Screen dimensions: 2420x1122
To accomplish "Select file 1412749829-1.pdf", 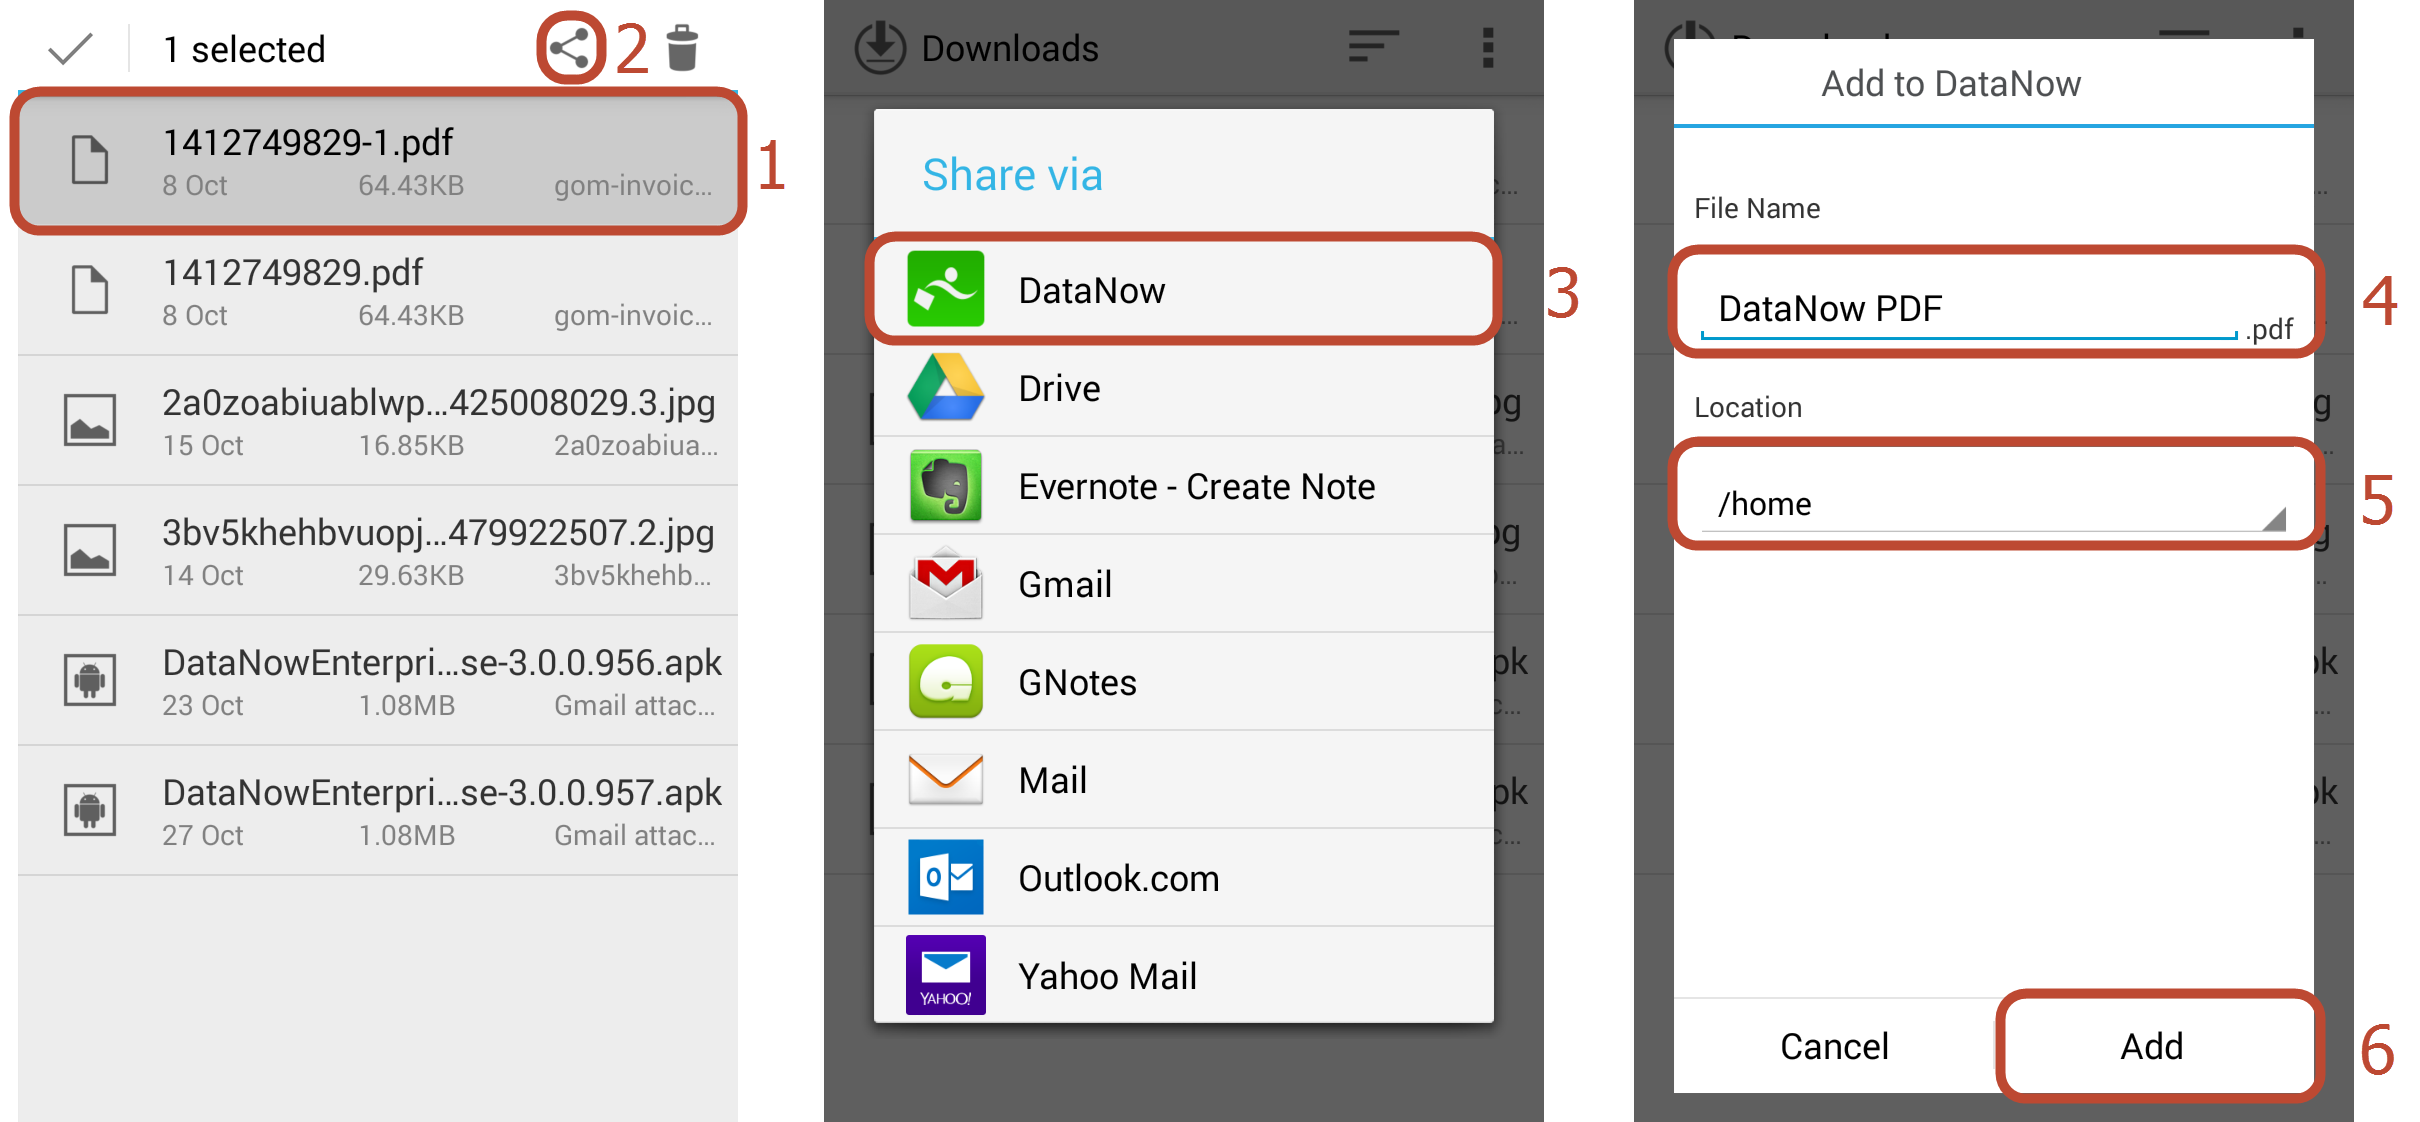I will [x=378, y=160].
